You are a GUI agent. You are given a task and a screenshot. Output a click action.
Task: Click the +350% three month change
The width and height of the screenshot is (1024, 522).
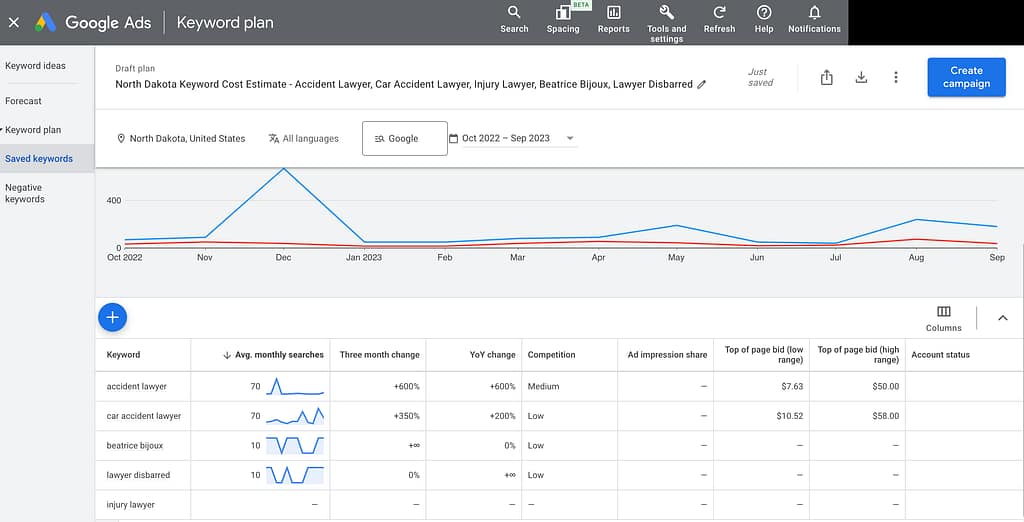click(406, 416)
